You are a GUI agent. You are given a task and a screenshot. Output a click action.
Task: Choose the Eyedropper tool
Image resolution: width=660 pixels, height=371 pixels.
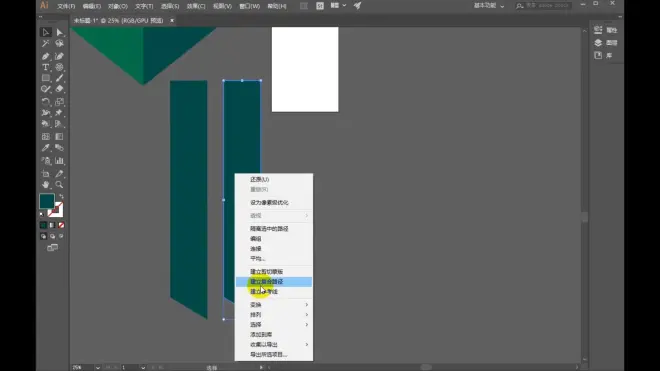45,148
